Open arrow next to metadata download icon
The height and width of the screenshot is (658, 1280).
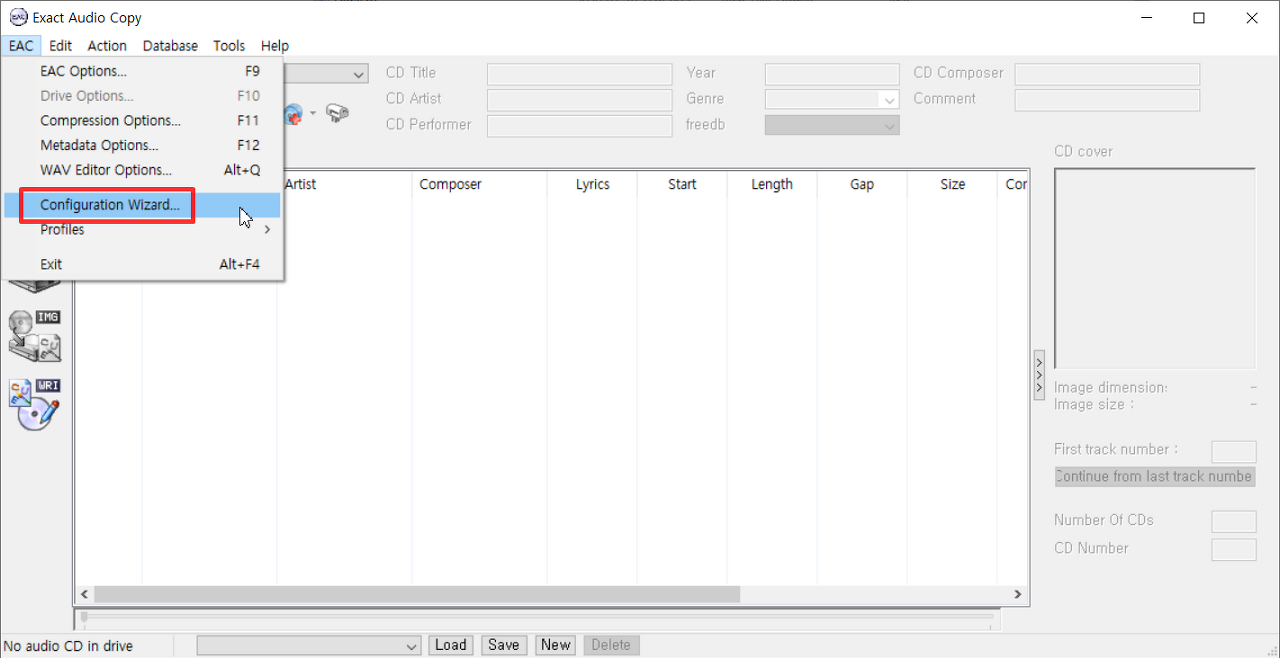(312, 113)
